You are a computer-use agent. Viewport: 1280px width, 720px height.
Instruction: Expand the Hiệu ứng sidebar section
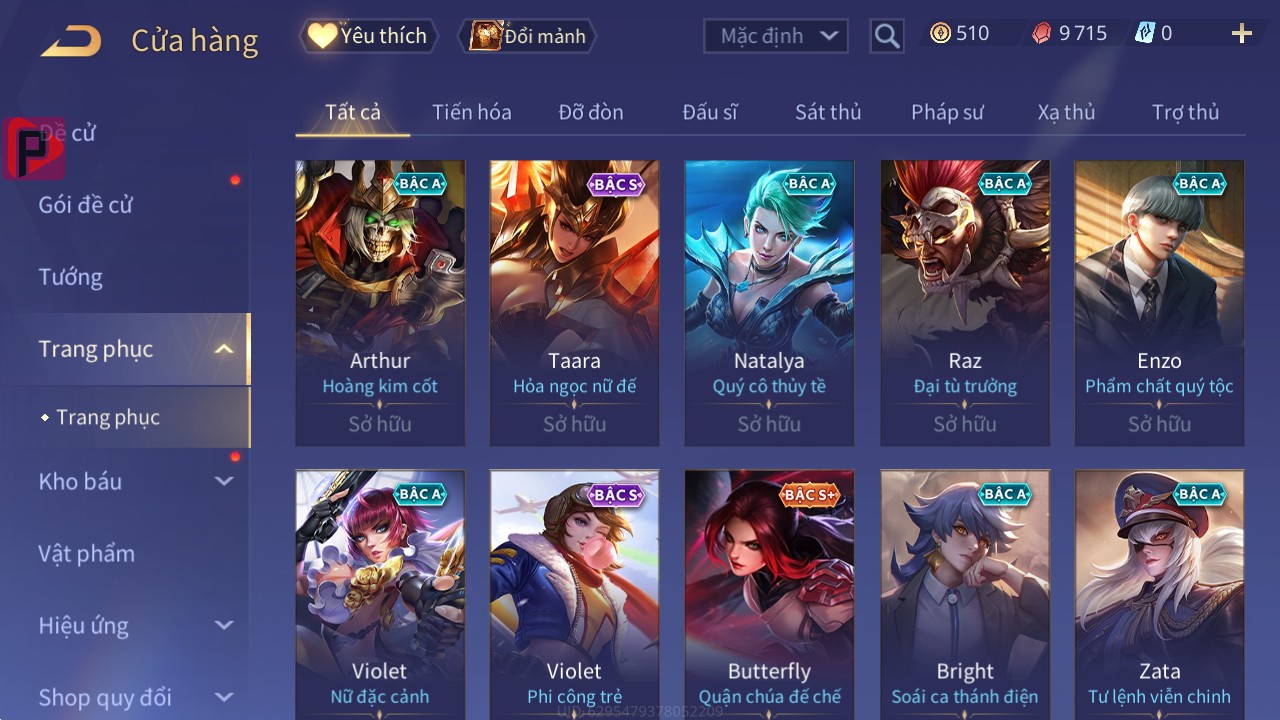coord(224,625)
